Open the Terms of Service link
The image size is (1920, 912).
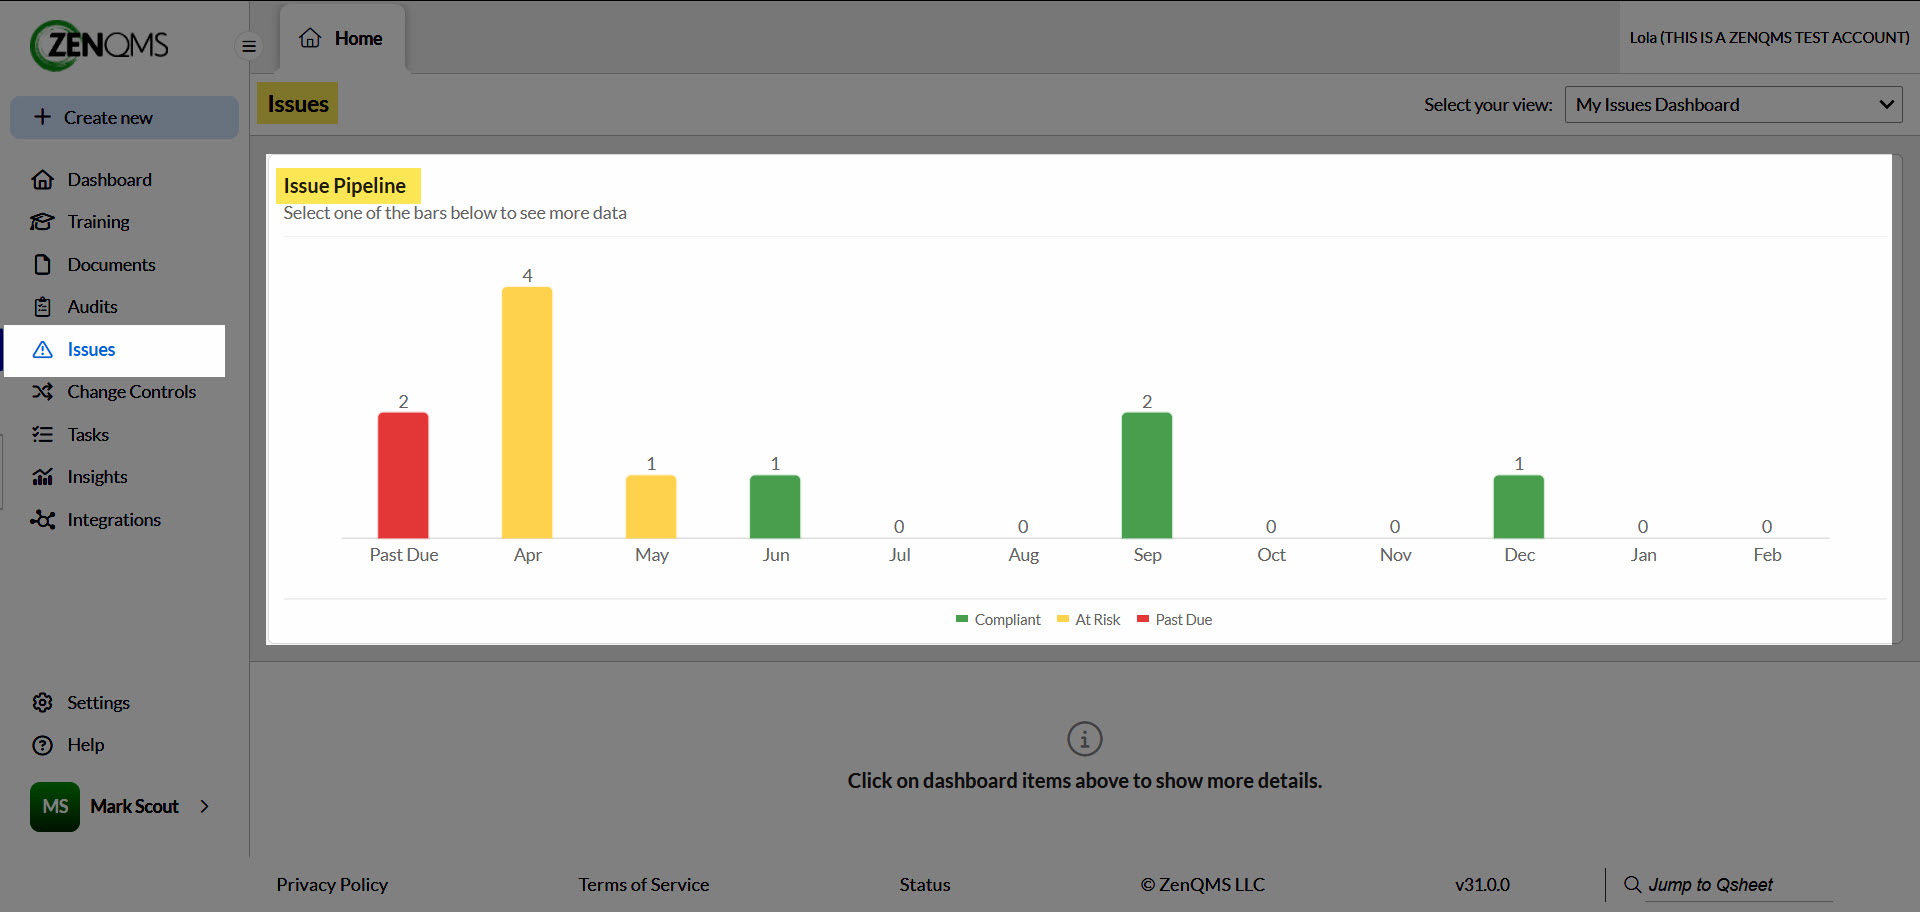(643, 885)
